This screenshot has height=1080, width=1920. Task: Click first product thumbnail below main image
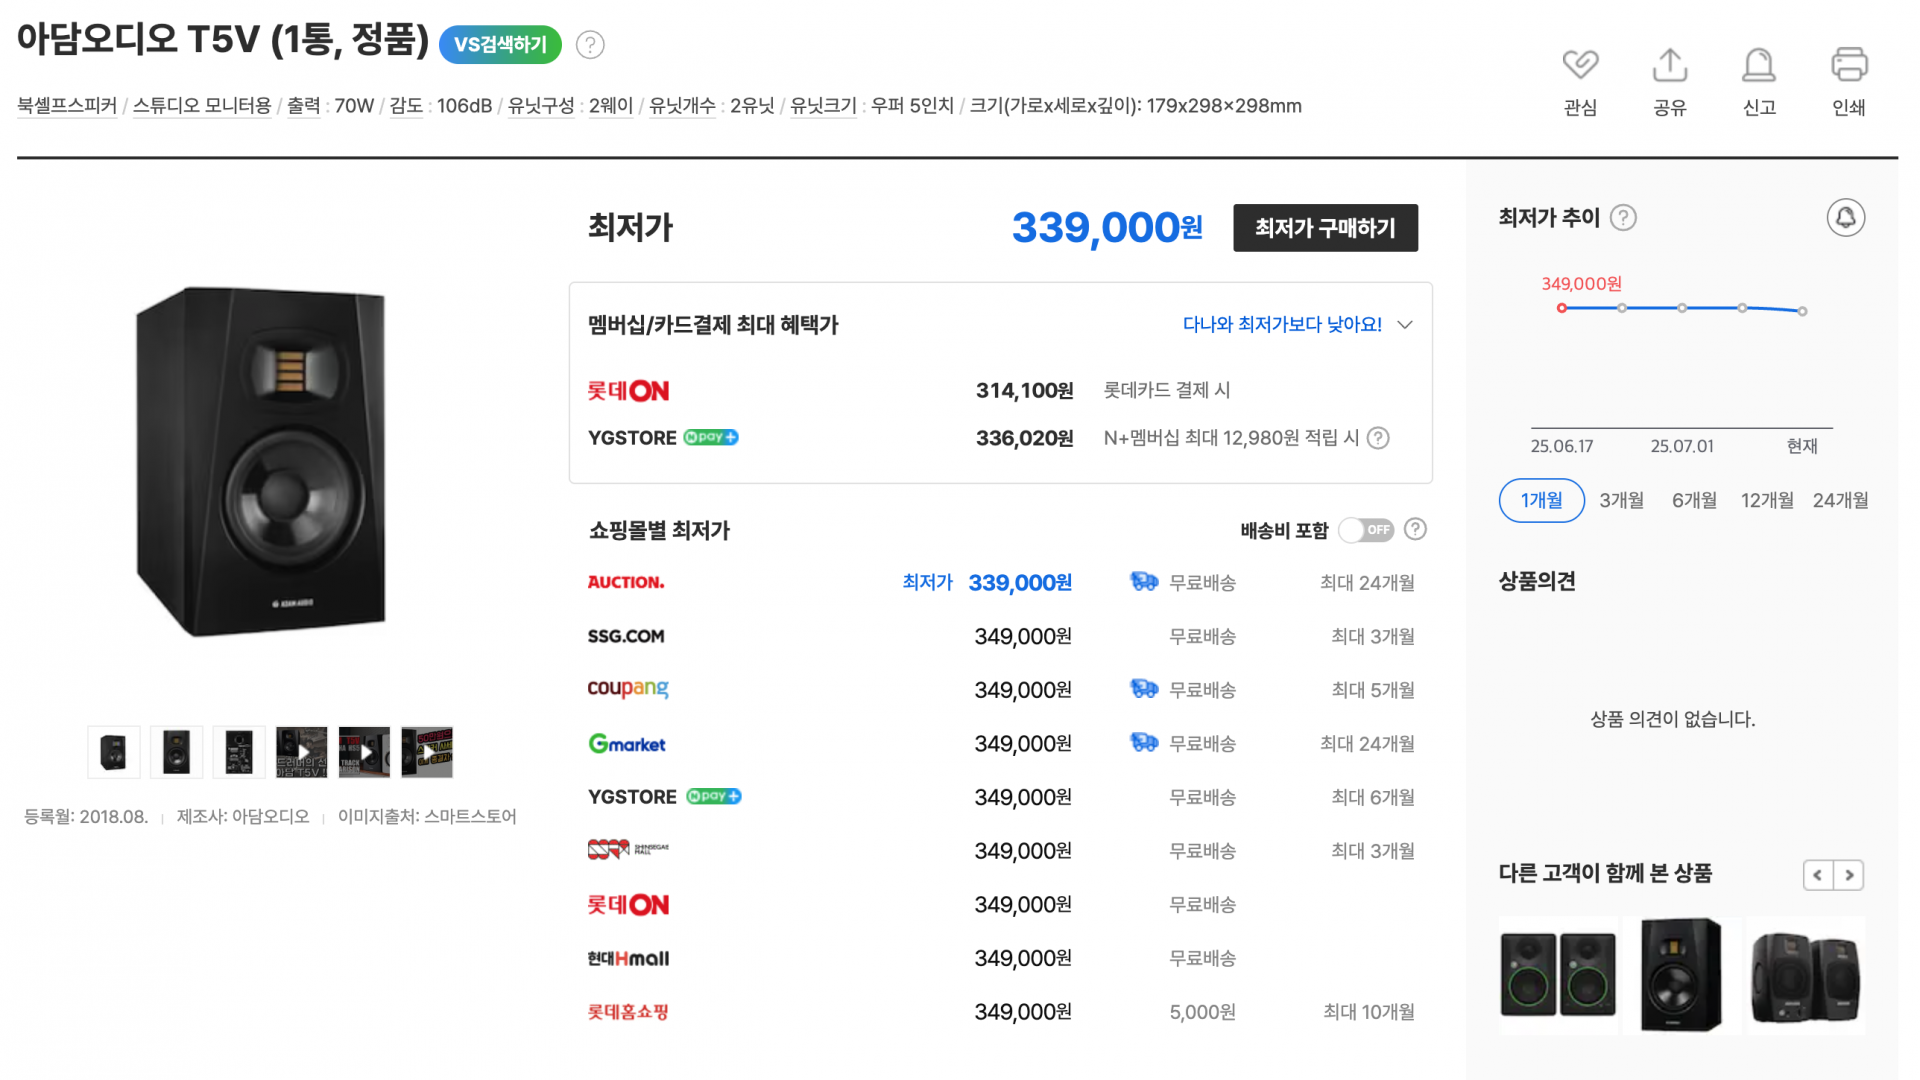[114, 752]
